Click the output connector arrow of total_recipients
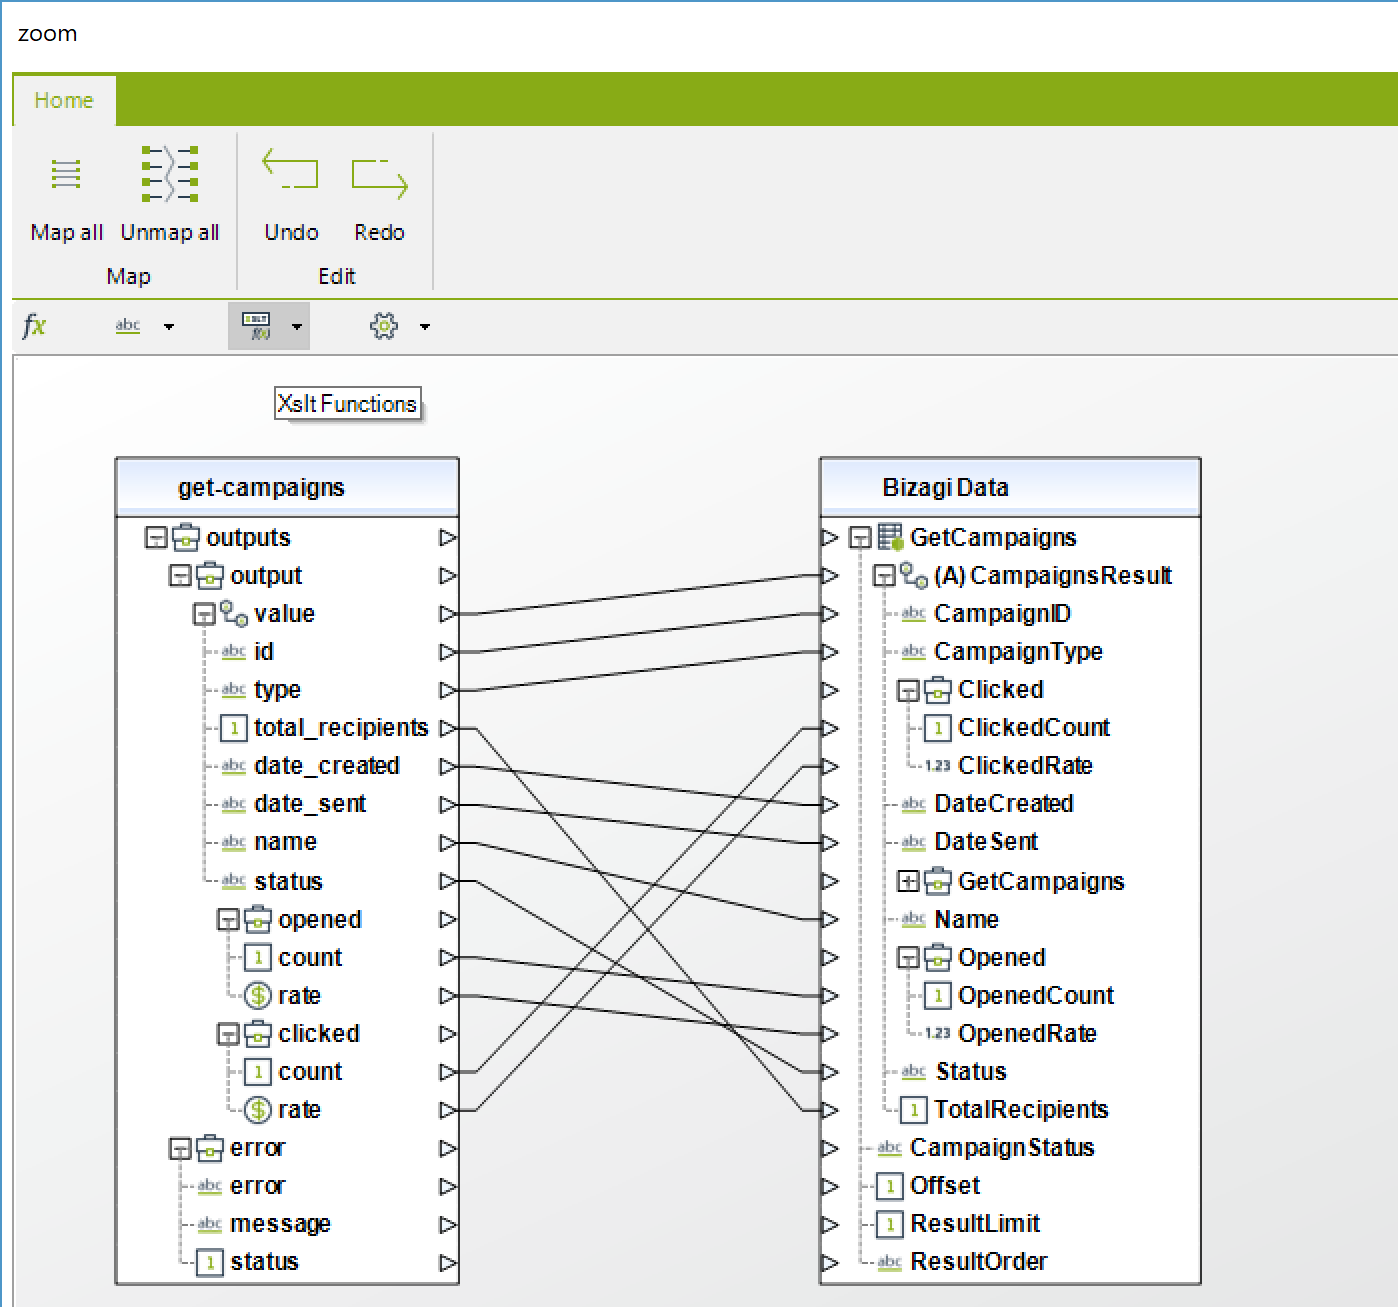The width and height of the screenshot is (1398, 1307). click(448, 728)
